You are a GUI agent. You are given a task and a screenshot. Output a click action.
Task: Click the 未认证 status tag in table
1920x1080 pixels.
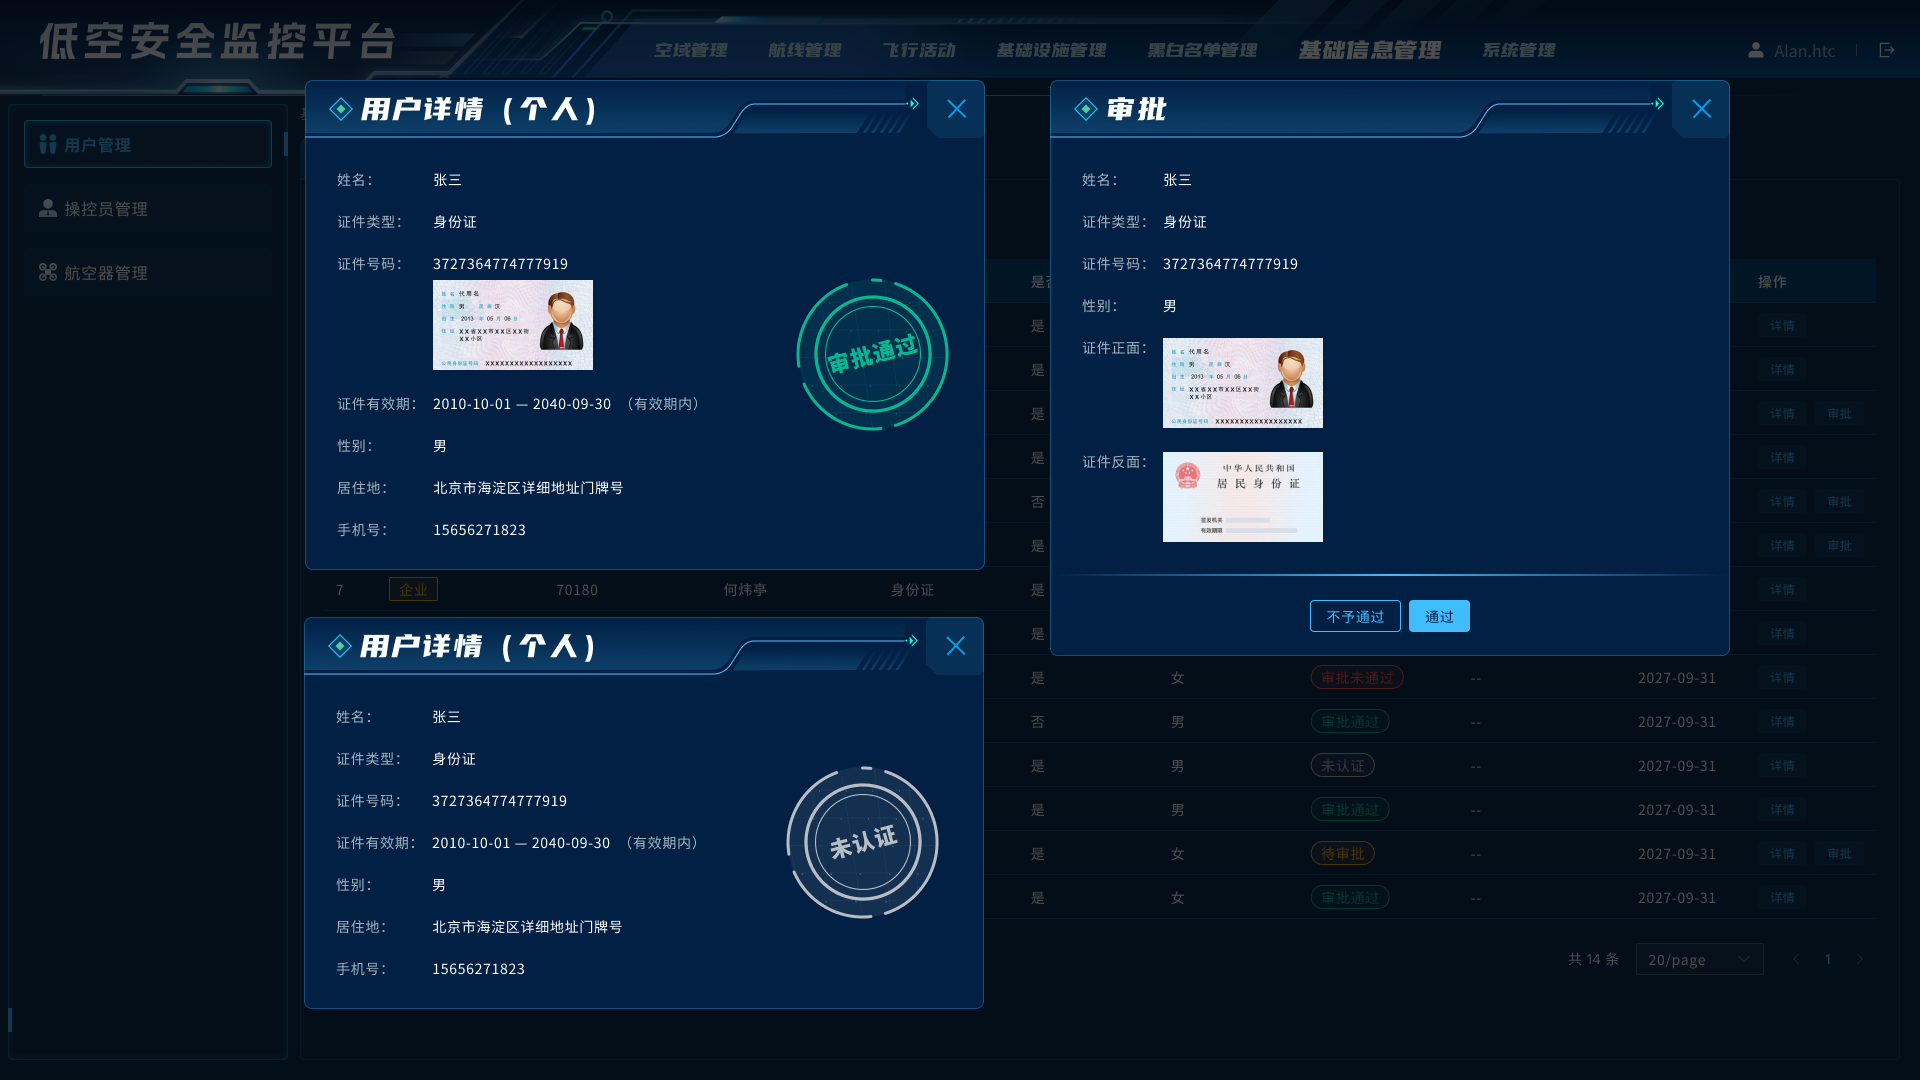[1342, 766]
